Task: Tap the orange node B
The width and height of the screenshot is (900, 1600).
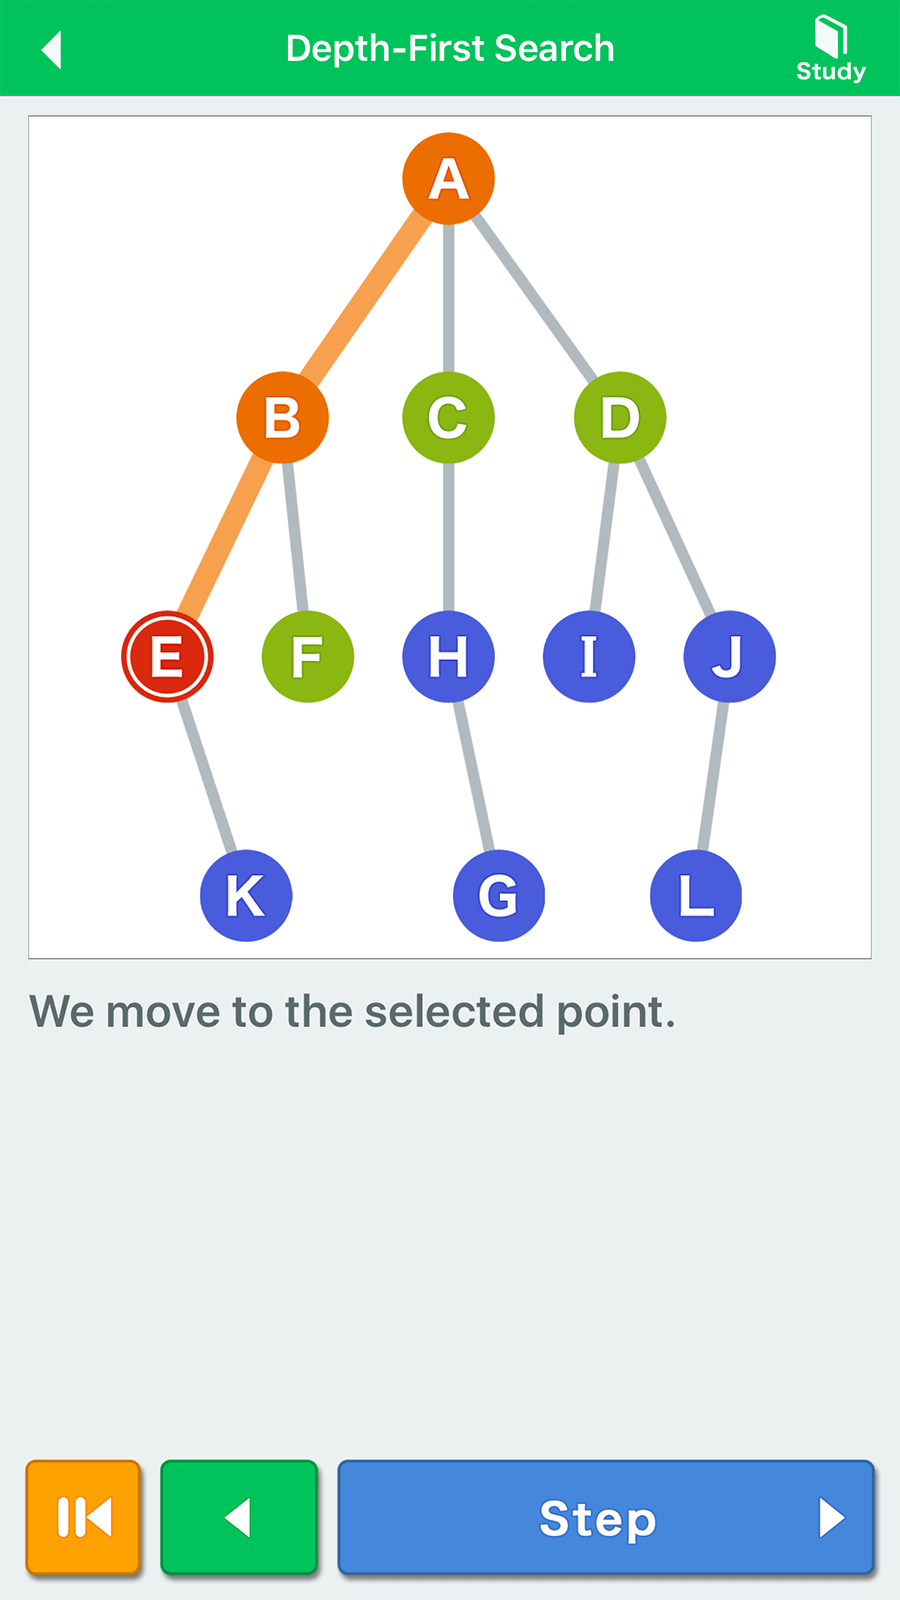Action: (282, 418)
